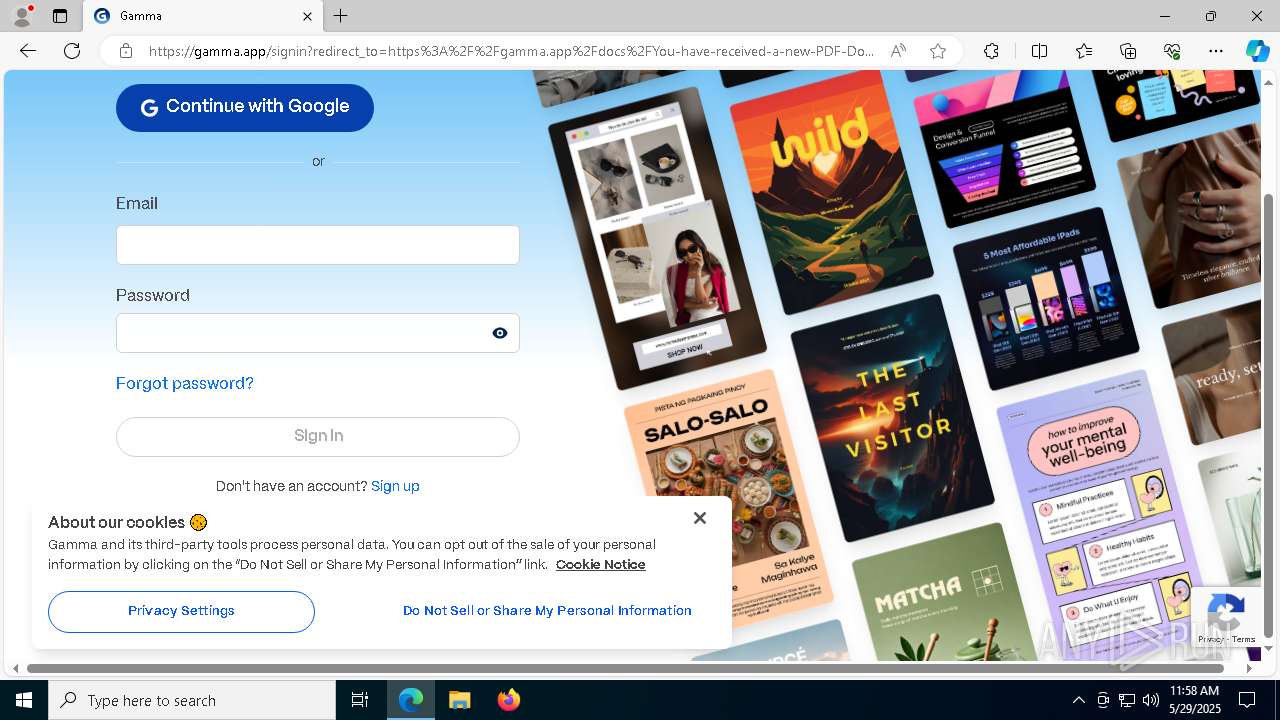1280x720 pixels.
Task: Activate Read aloud icon in address bar
Action: 899,51
